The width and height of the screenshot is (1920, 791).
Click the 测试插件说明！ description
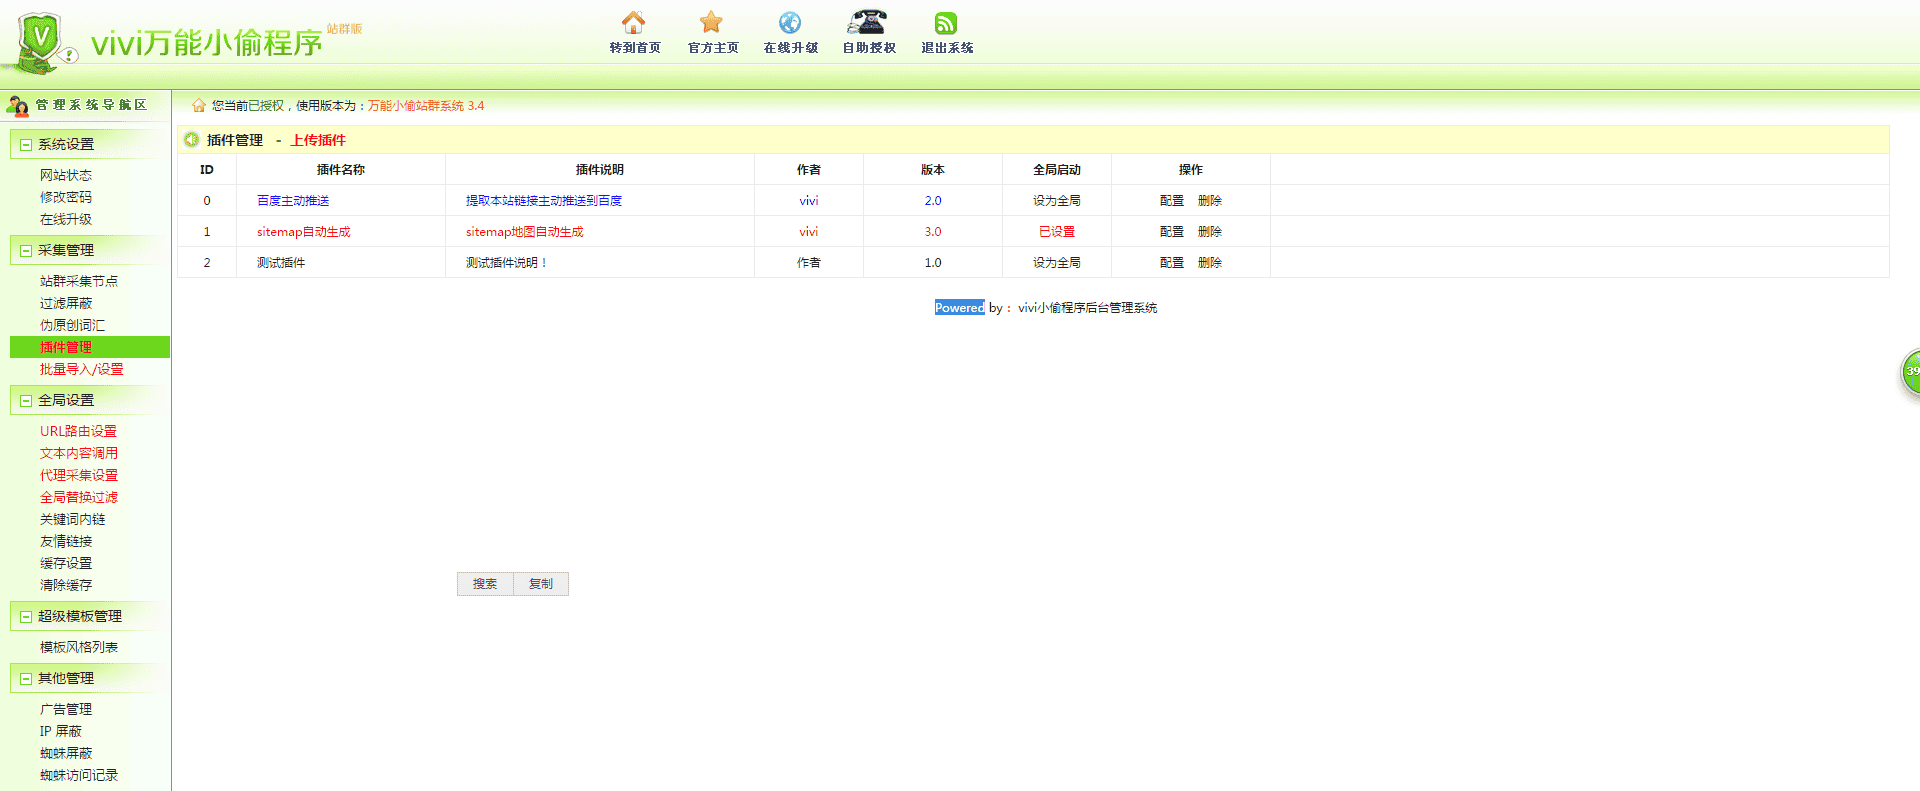coord(507,263)
